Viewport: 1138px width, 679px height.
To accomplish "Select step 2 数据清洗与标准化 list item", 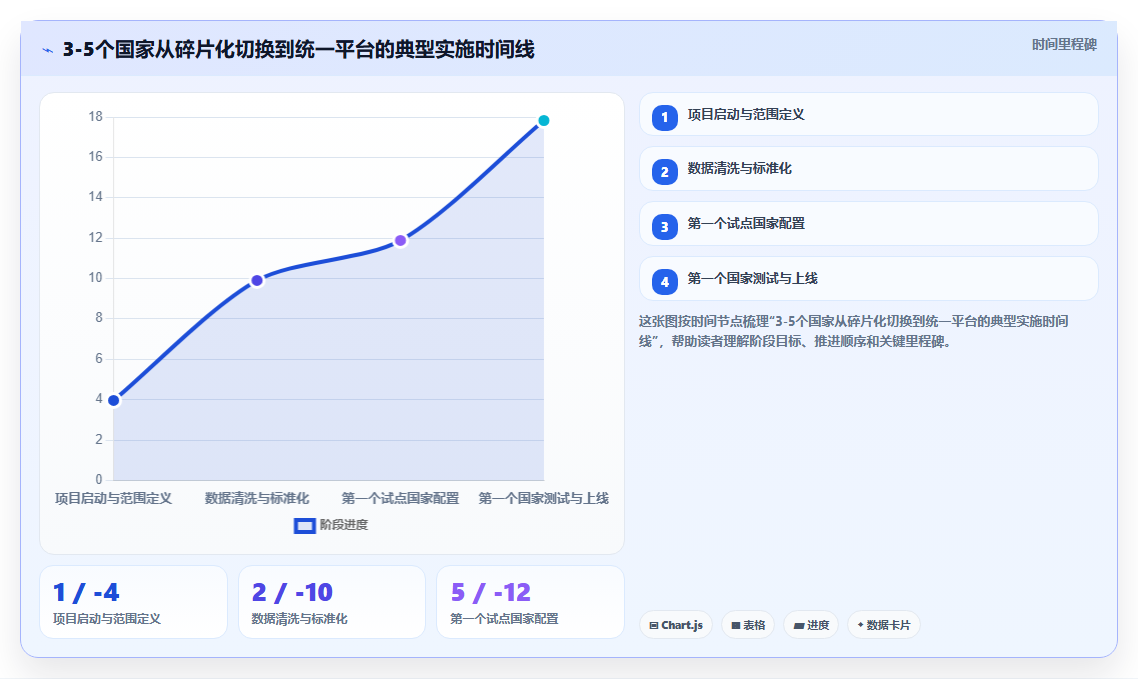I will point(868,169).
